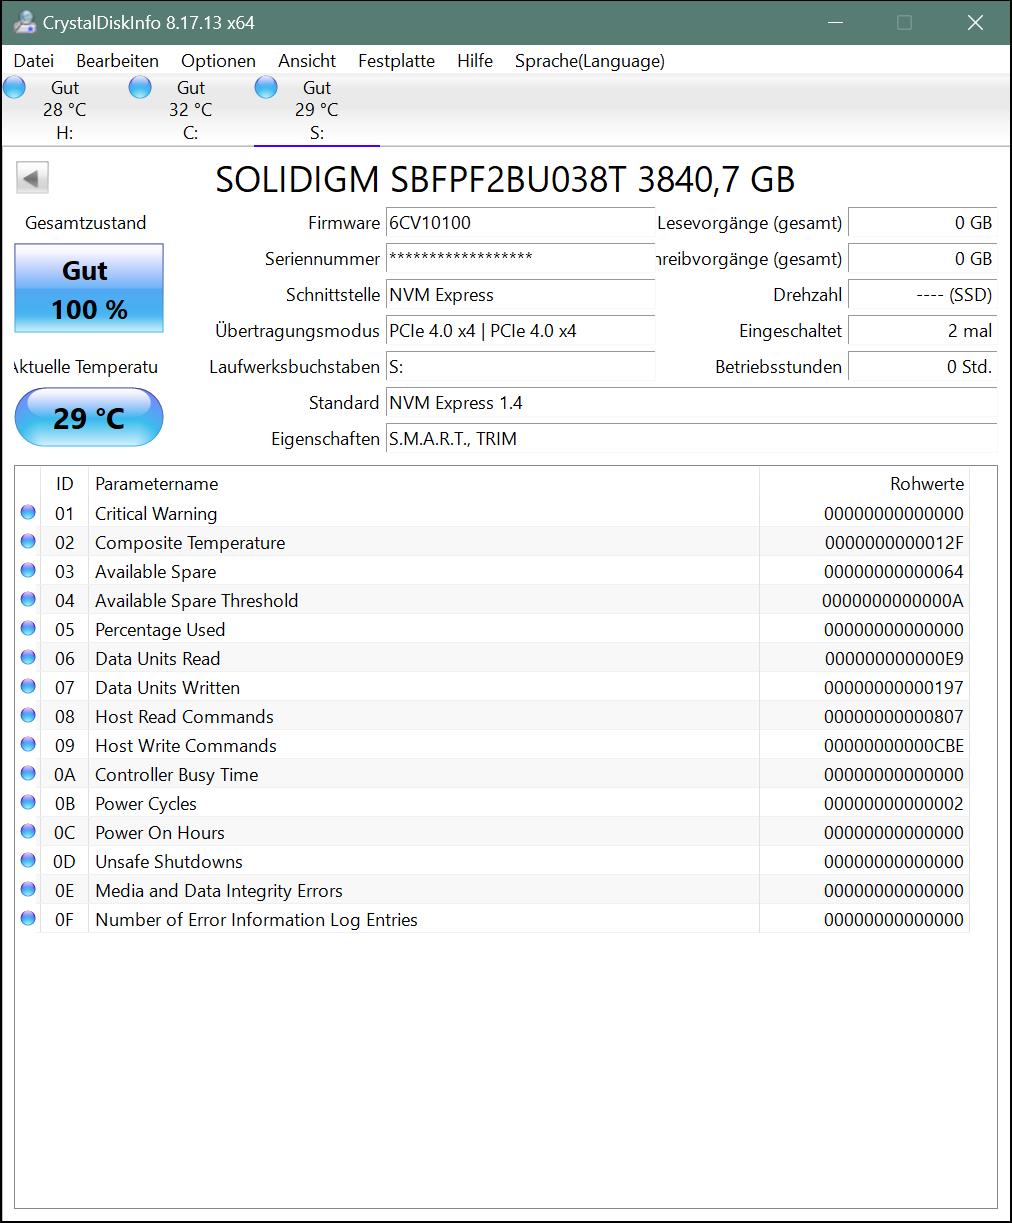Click status orb for drive H:
The width and height of the screenshot is (1012, 1223).
click(x=14, y=88)
